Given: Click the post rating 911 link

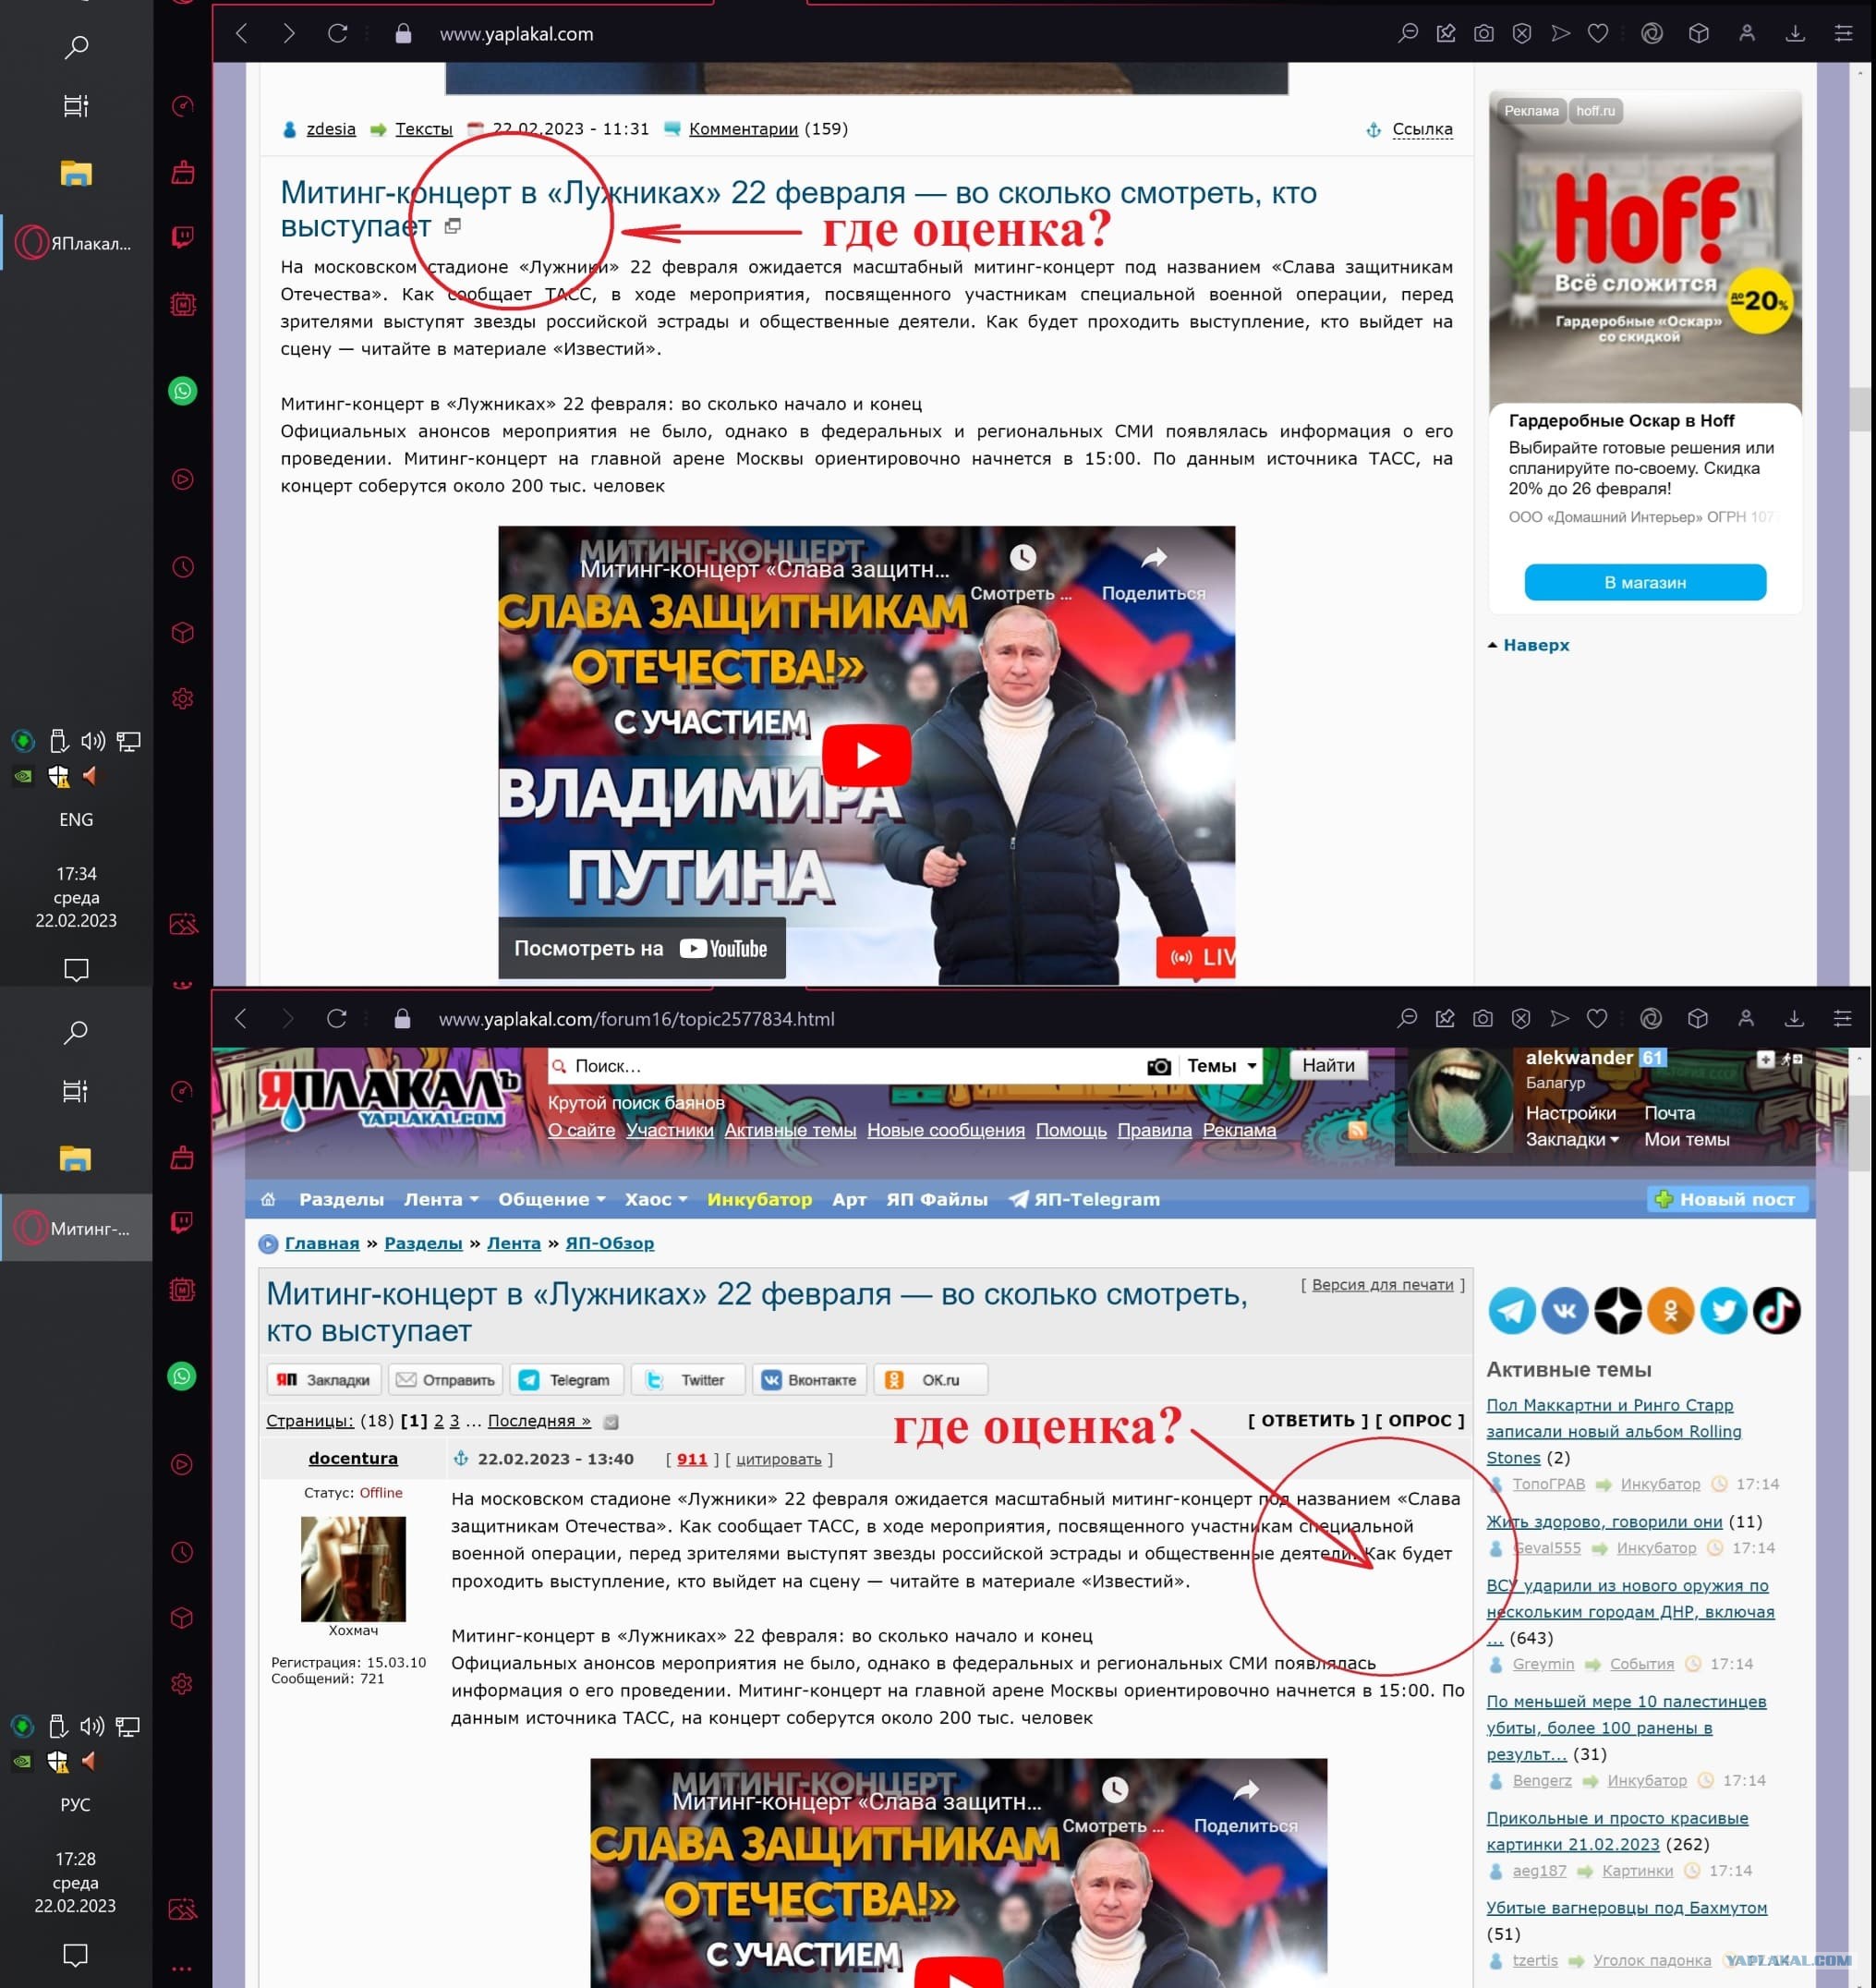Looking at the screenshot, I should coord(692,1459).
